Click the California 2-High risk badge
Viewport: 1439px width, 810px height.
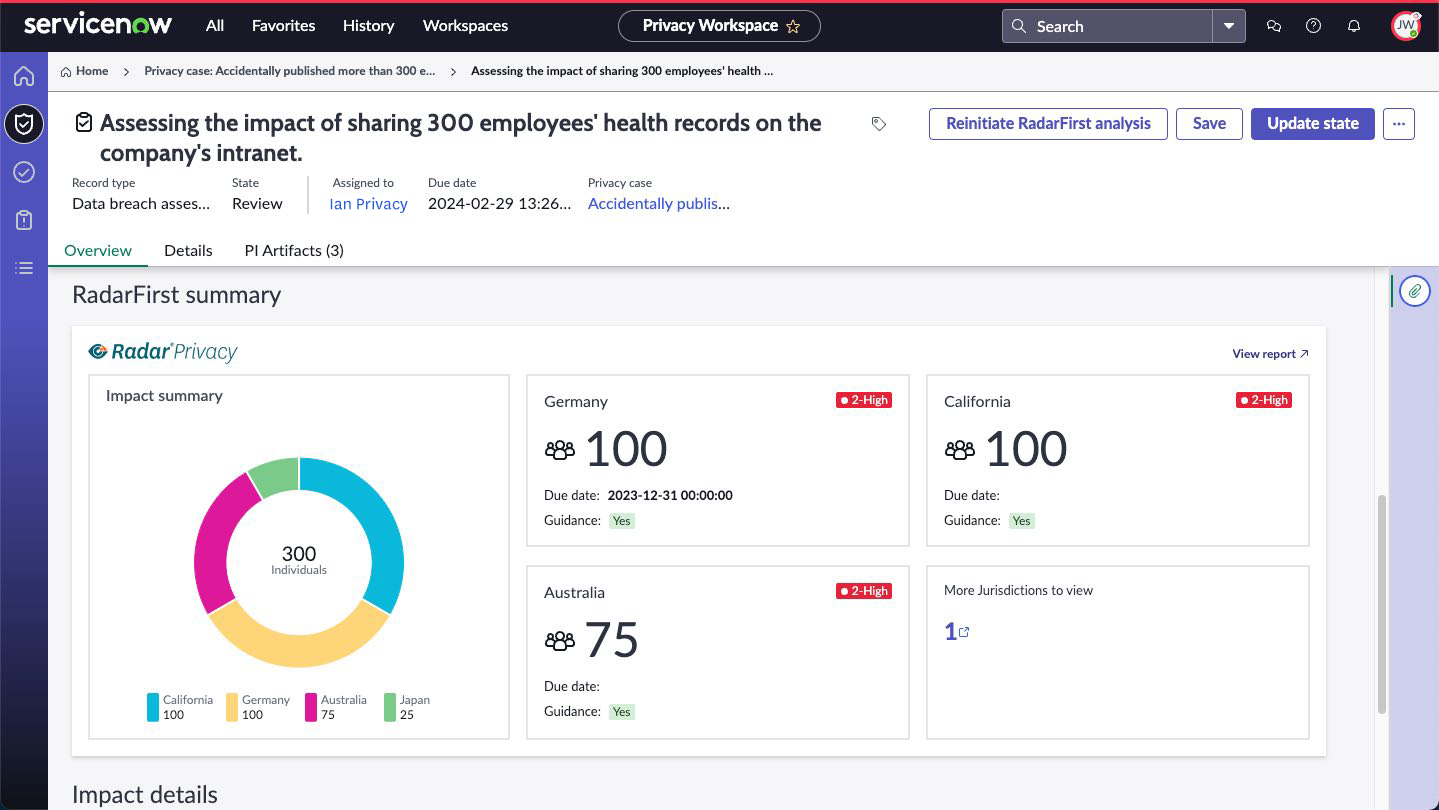point(1264,400)
